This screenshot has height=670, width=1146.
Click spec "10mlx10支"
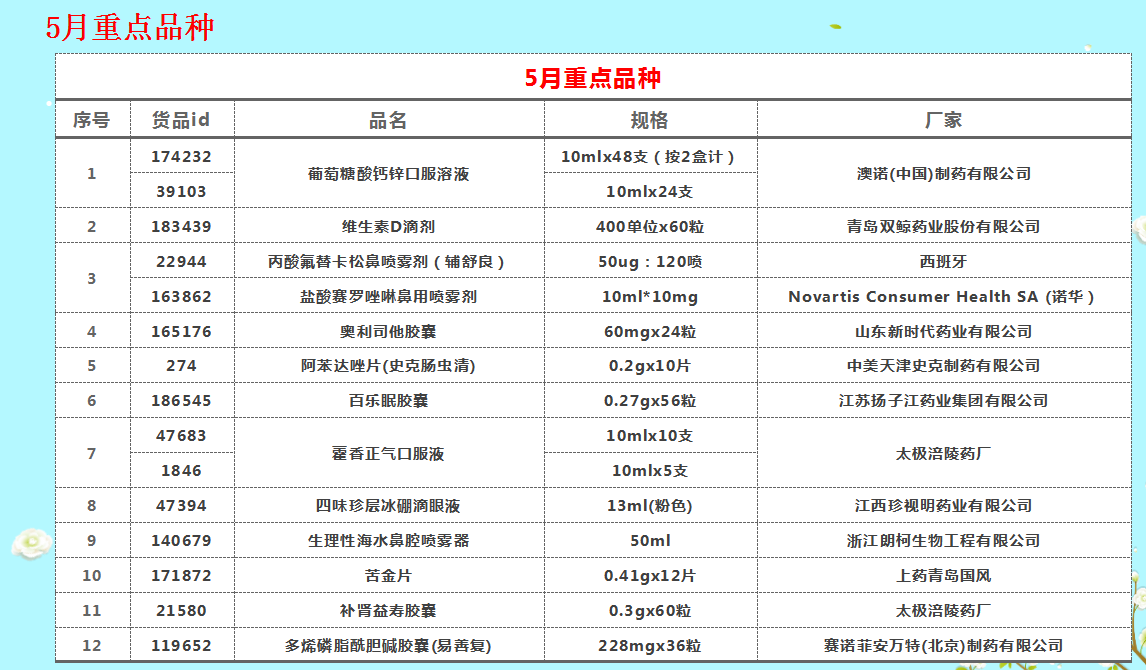(x=650, y=435)
